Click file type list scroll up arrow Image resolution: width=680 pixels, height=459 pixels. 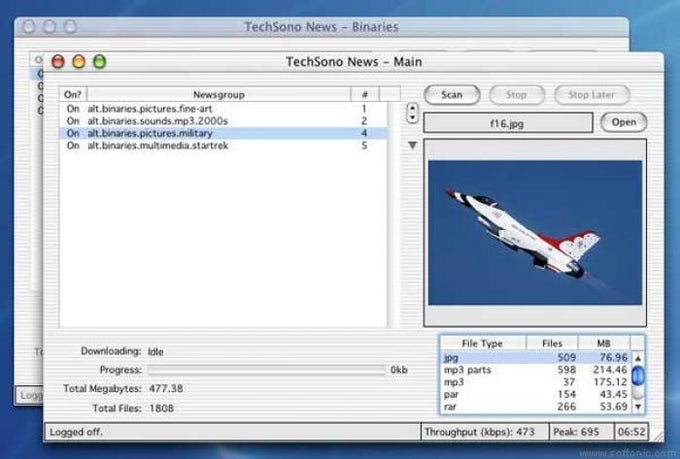pyautogui.click(x=638, y=358)
